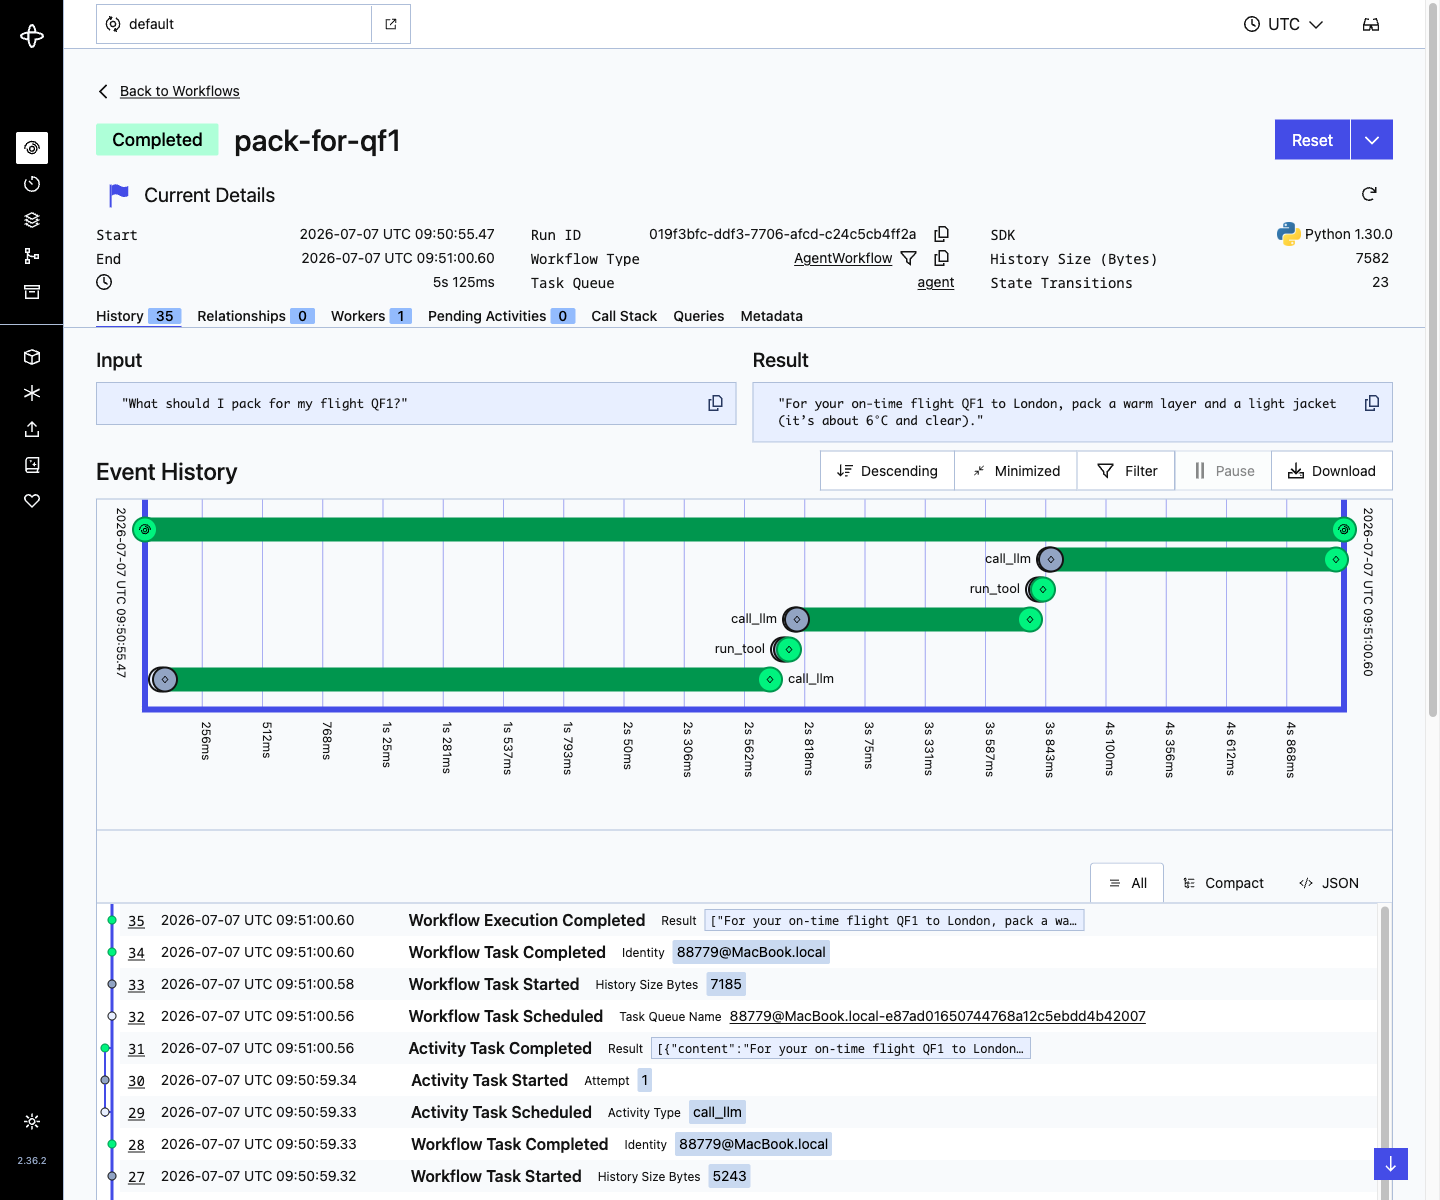The height and width of the screenshot is (1200, 1440).
Task: Copy the Run ID to clipboard
Action: (x=941, y=234)
